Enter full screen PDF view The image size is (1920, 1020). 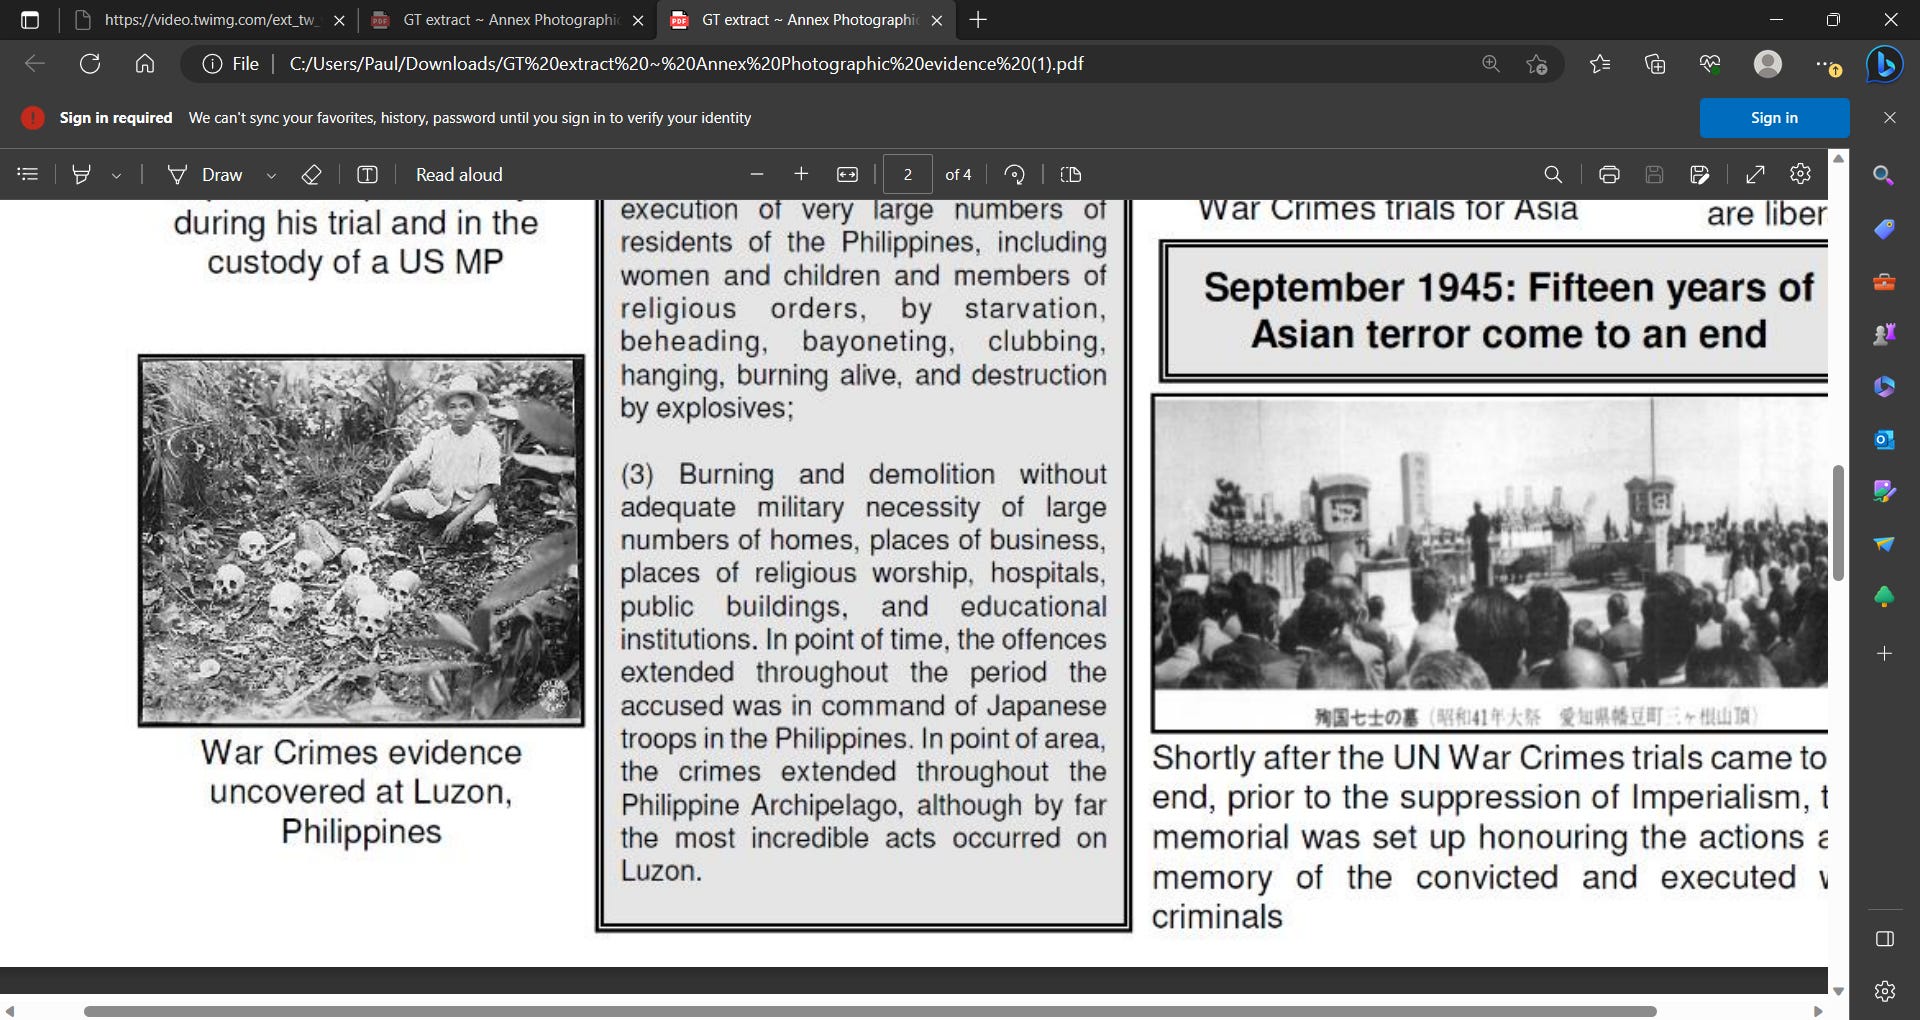pos(1755,174)
